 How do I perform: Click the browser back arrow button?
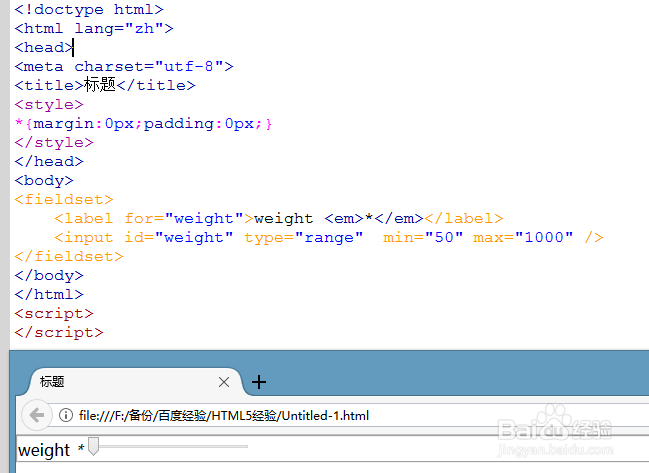pos(37,415)
